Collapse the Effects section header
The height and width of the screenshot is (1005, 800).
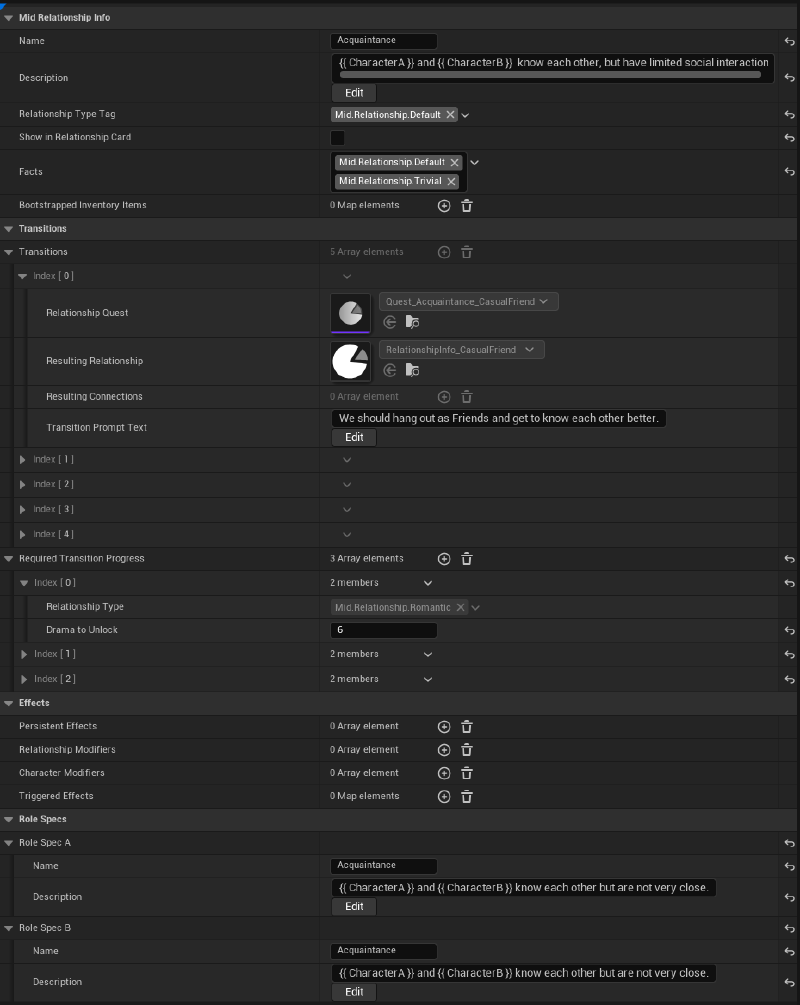(x=7, y=703)
